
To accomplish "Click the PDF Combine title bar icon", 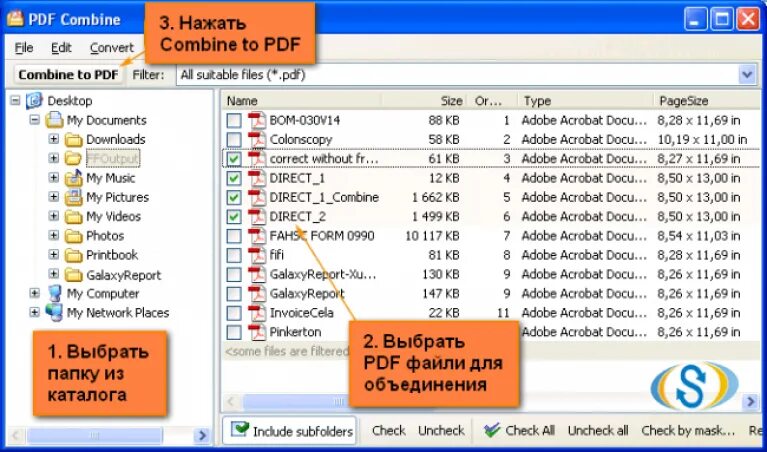I will [x=15, y=19].
